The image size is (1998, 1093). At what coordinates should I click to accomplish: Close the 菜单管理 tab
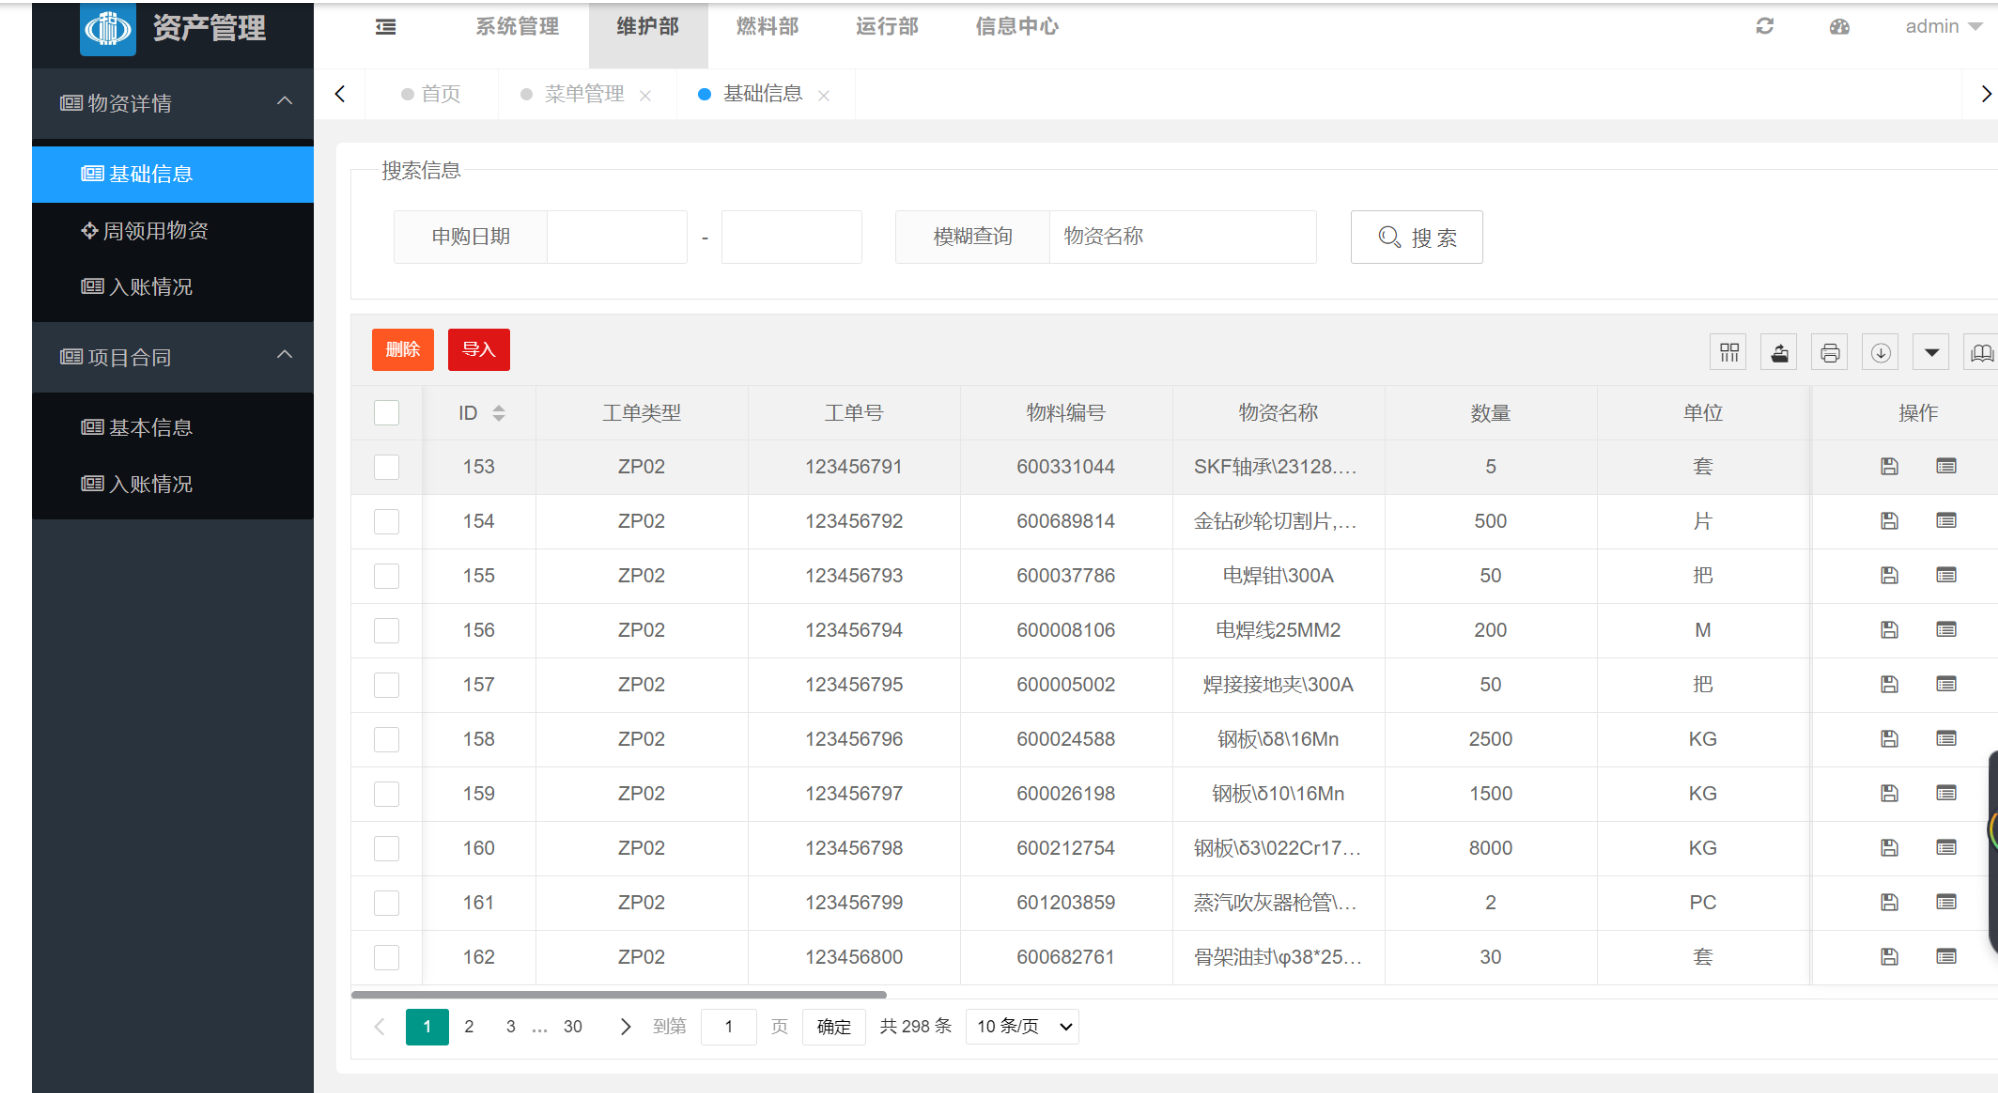click(x=645, y=96)
